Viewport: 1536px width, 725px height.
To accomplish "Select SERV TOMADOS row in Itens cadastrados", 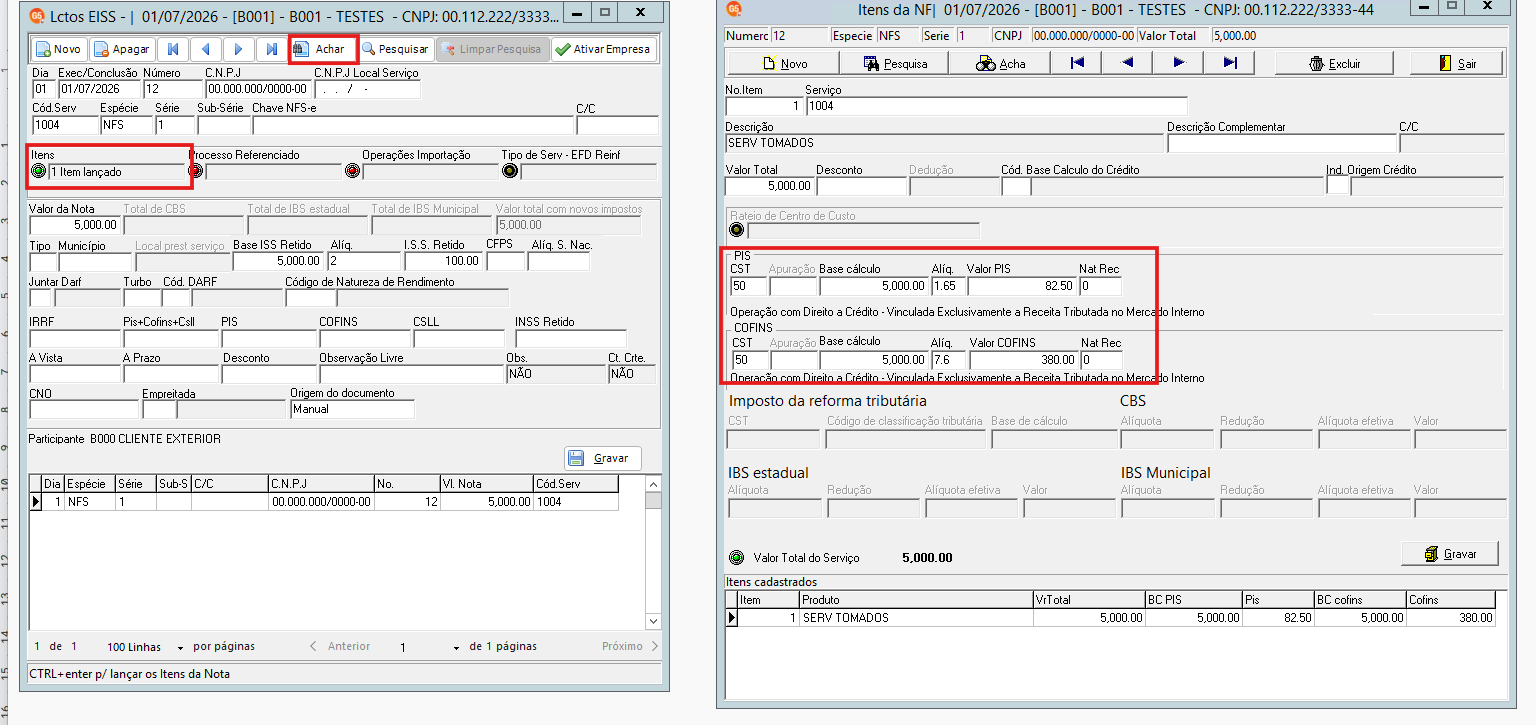I will tap(1110, 618).
